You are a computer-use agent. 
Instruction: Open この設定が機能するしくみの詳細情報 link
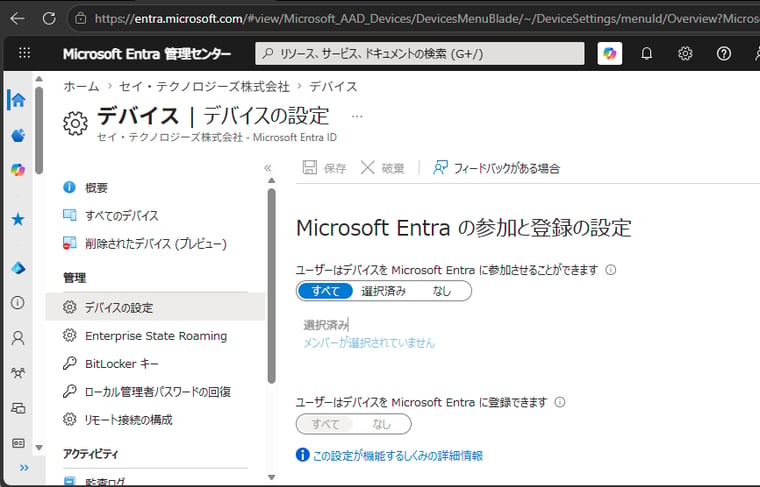pos(397,456)
